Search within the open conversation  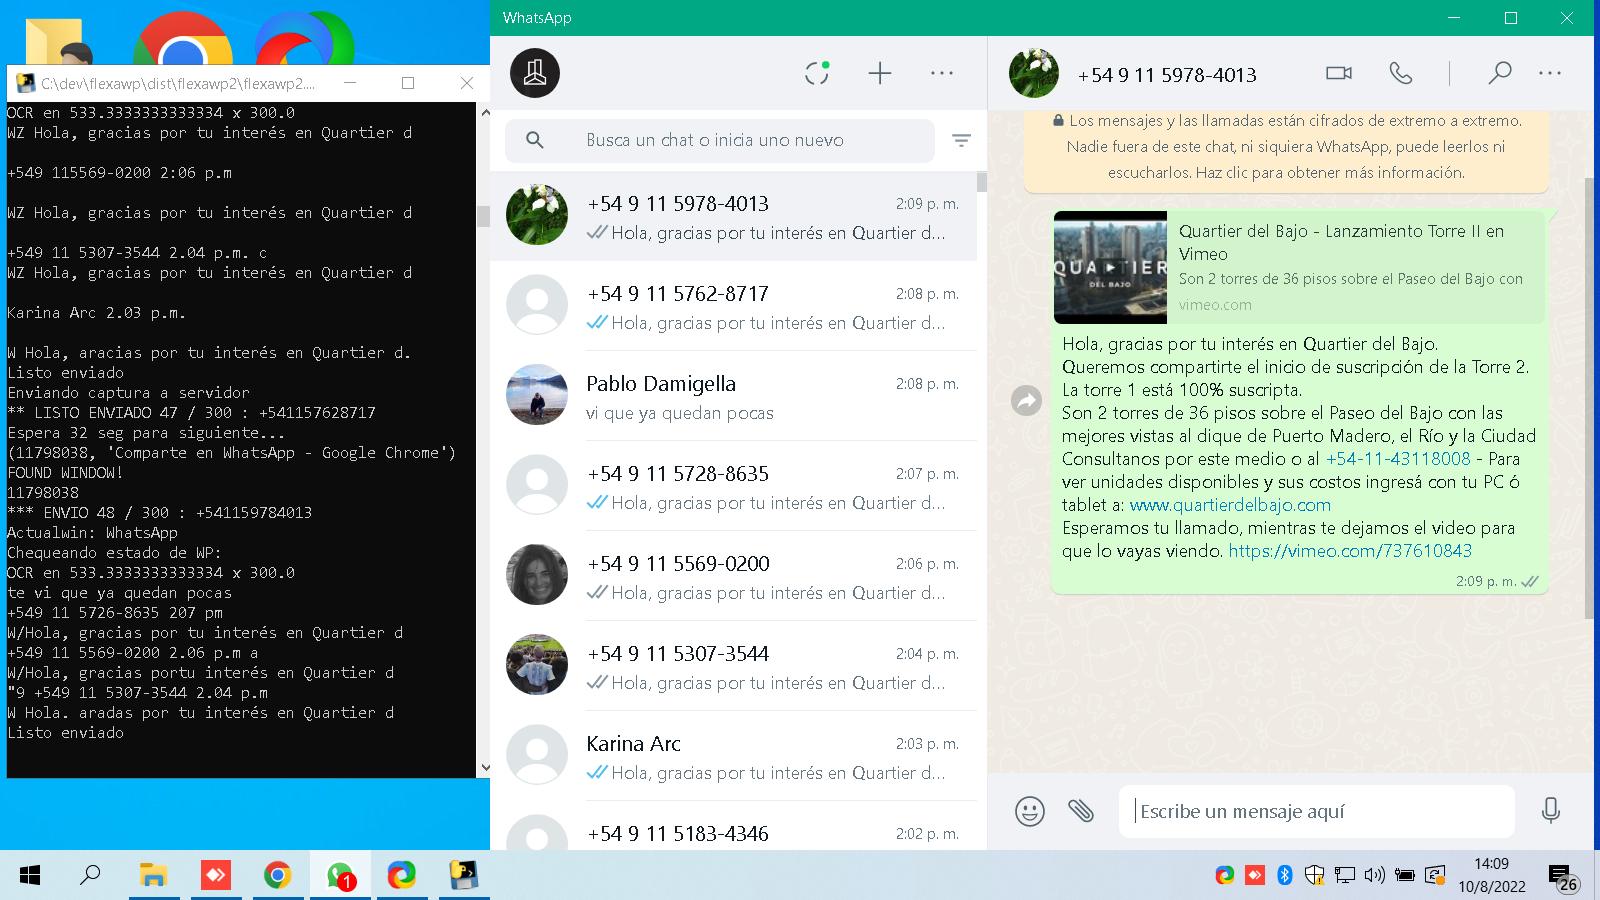tap(1499, 73)
